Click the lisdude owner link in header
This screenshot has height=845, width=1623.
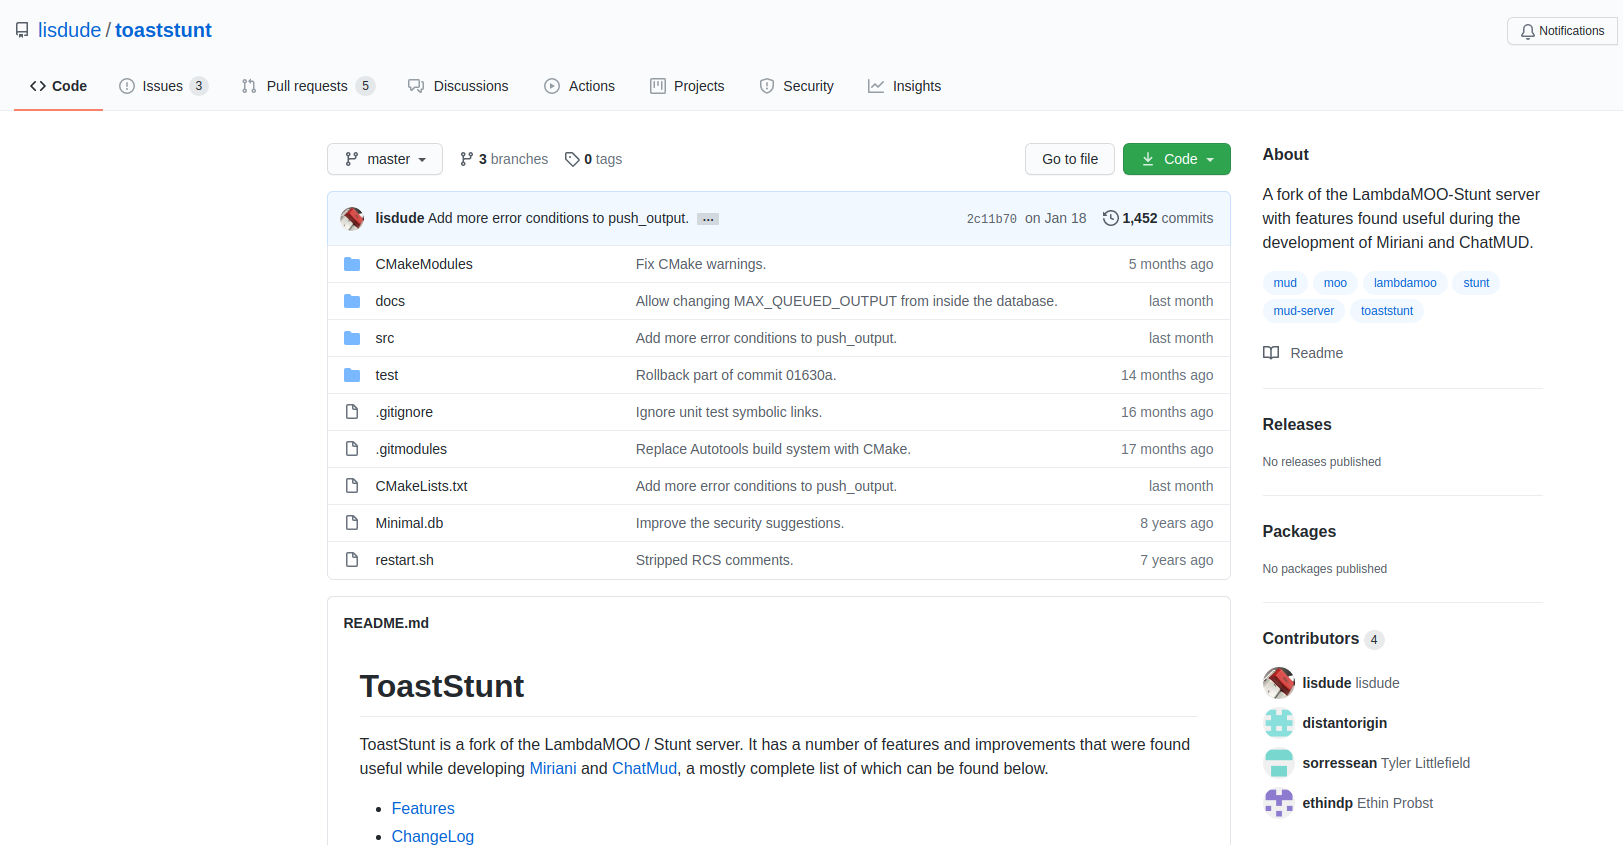(69, 30)
